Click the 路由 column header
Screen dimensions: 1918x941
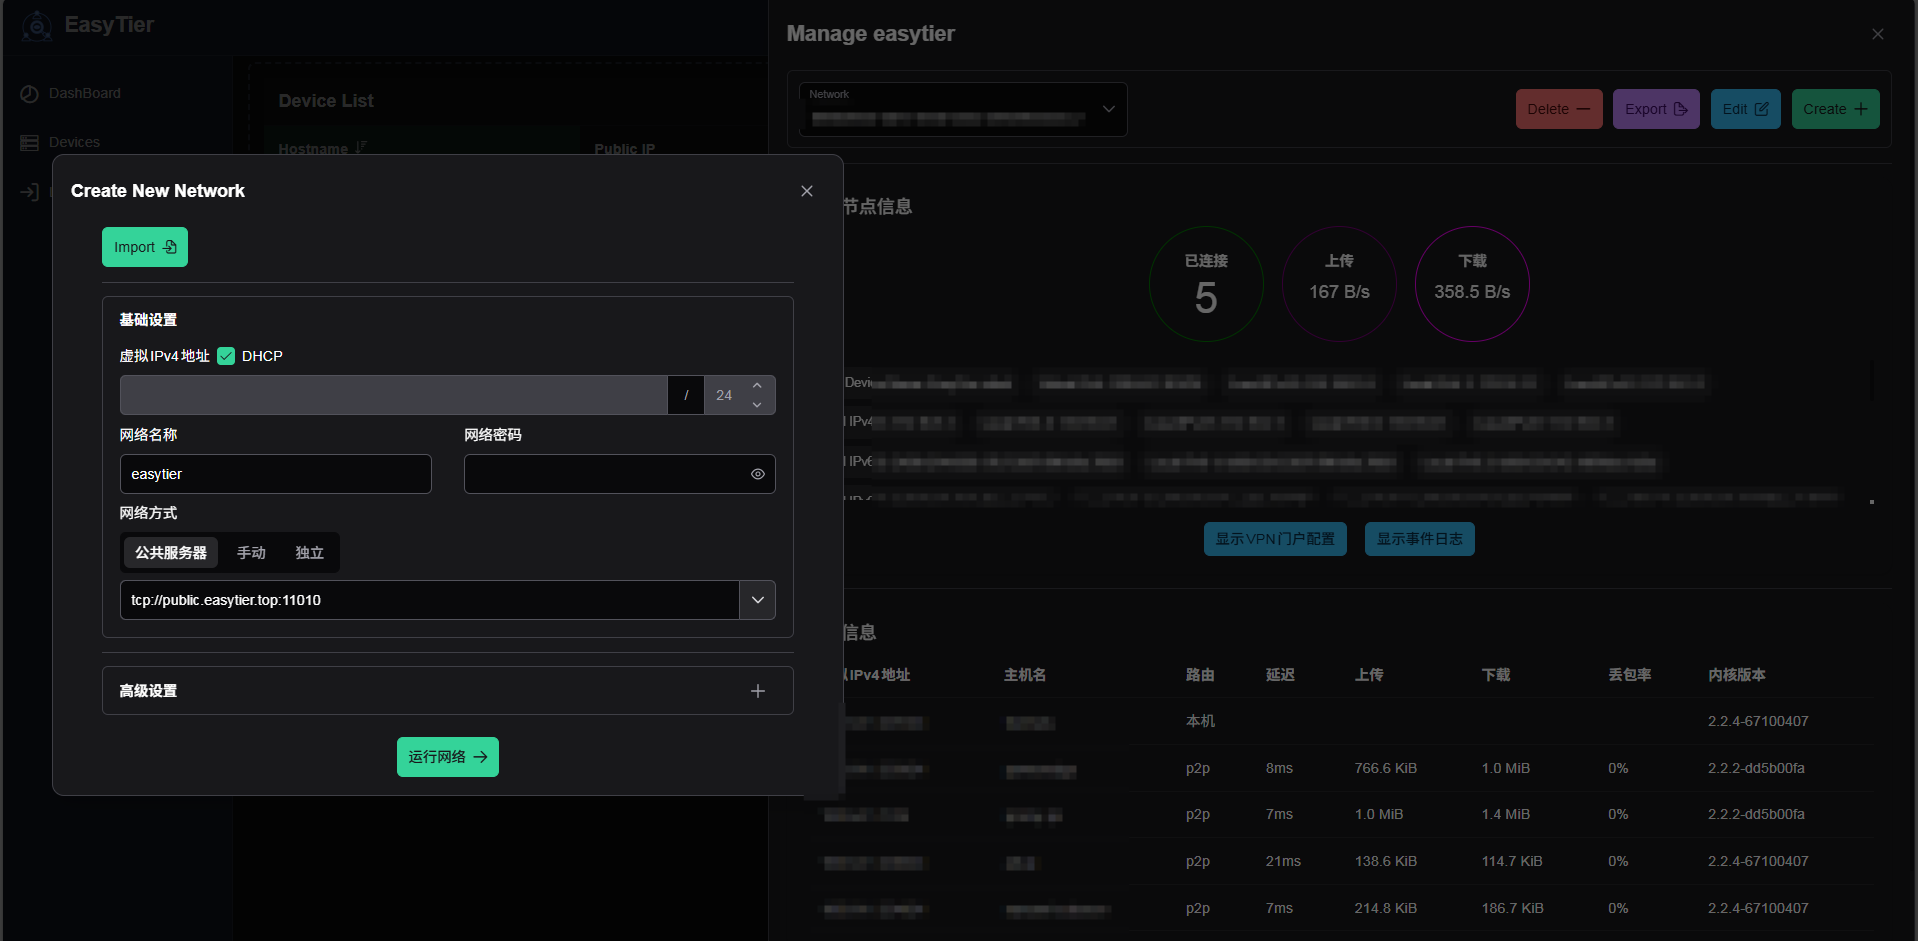[x=1200, y=675]
